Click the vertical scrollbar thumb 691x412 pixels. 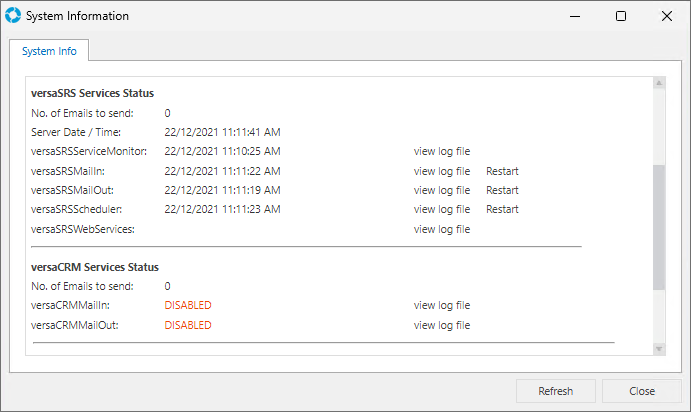[659, 228]
